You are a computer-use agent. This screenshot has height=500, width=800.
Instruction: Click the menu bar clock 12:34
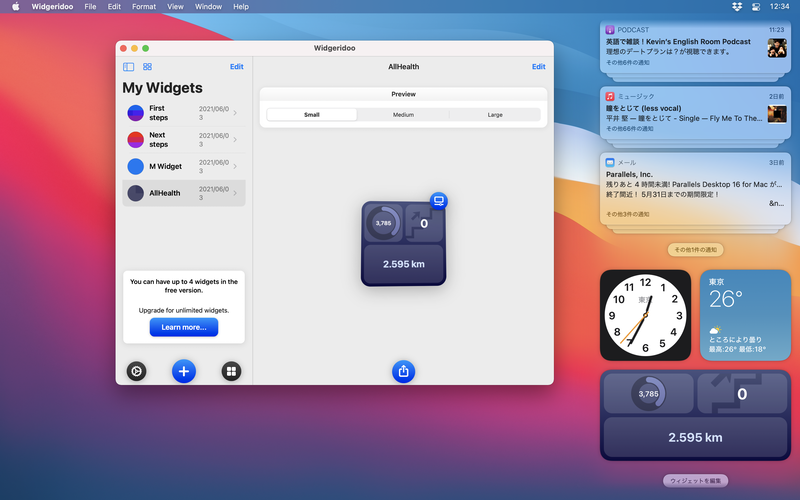[x=779, y=7]
